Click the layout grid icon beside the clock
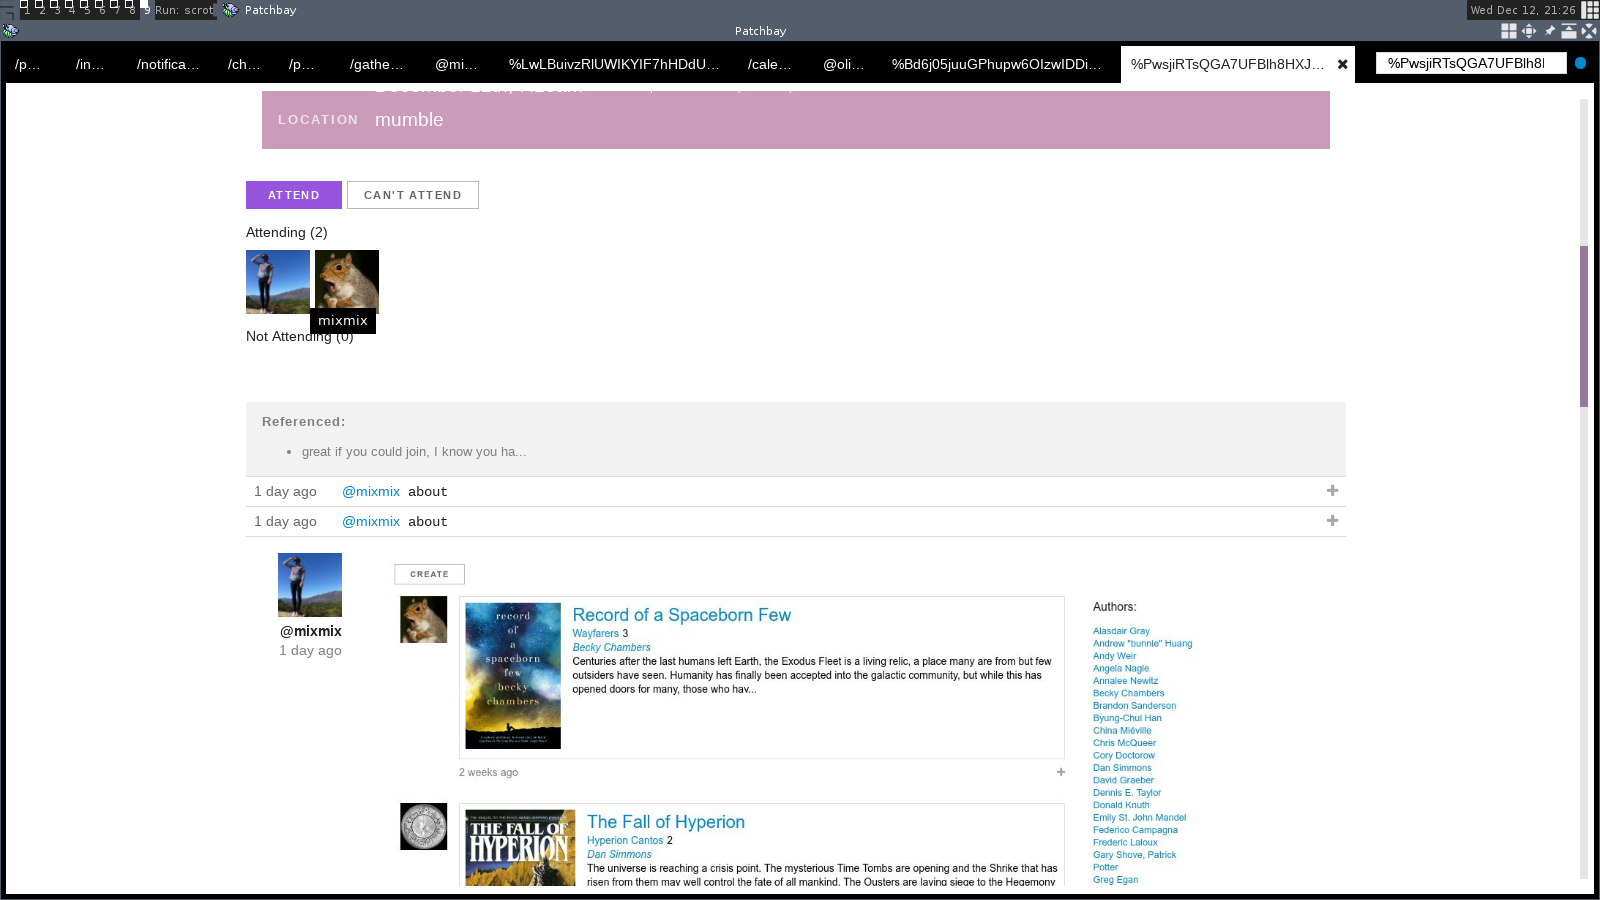This screenshot has height=900, width=1600. tap(1590, 10)
